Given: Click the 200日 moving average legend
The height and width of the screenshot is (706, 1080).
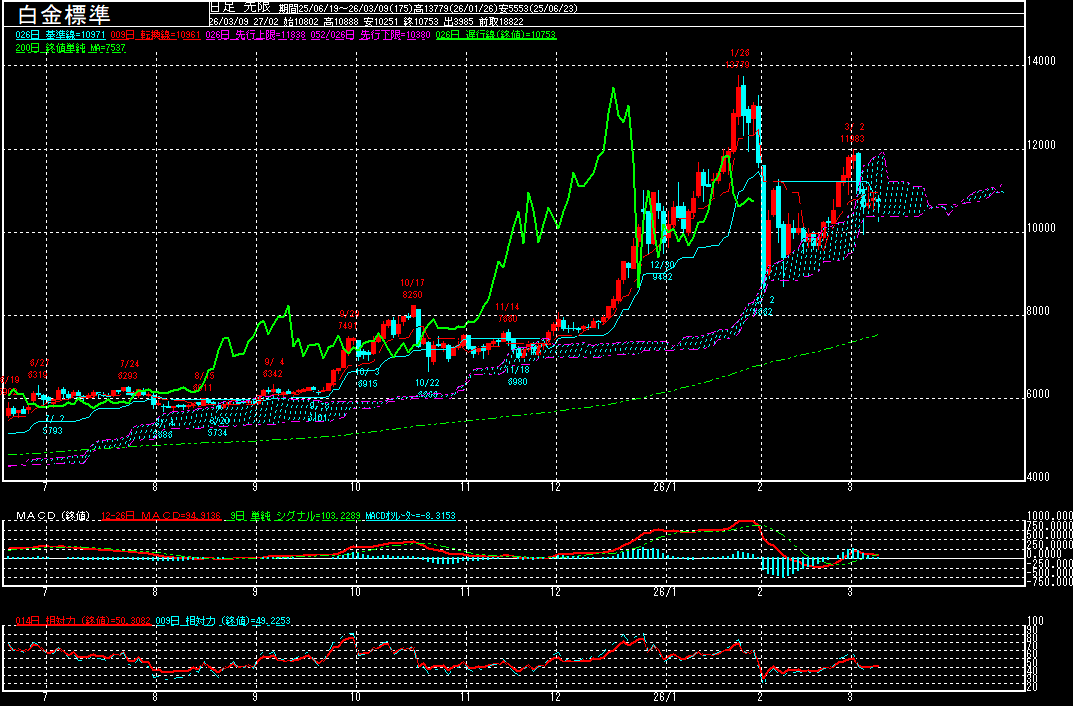Looking at the screenshot, I should 70,48.
